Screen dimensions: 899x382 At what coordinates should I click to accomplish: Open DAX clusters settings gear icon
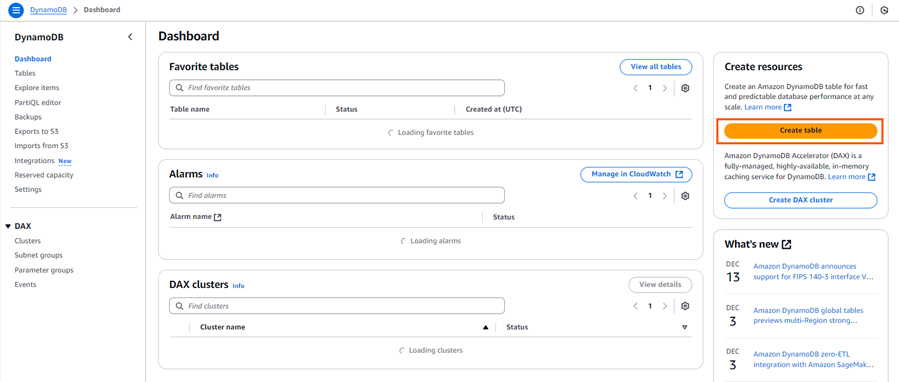point(685,306)
